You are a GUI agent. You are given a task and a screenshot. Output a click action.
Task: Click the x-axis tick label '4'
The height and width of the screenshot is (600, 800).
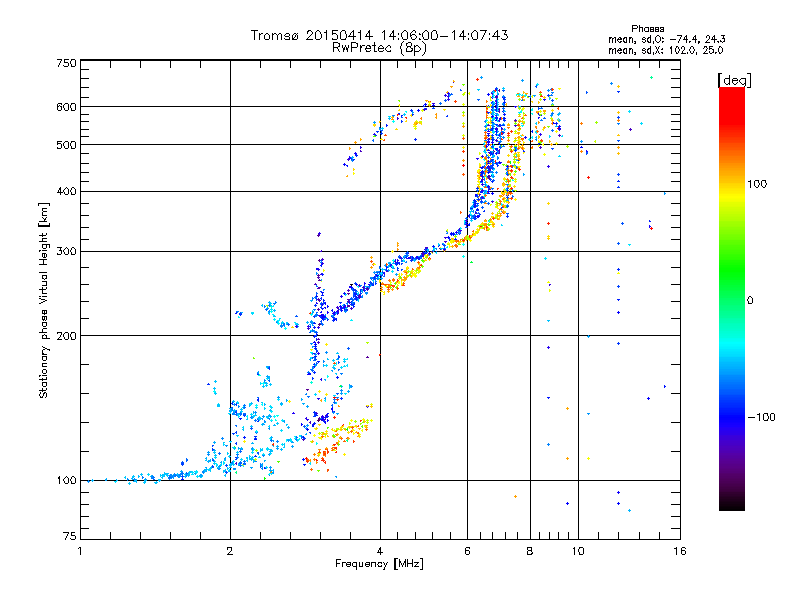click(380, 551)
